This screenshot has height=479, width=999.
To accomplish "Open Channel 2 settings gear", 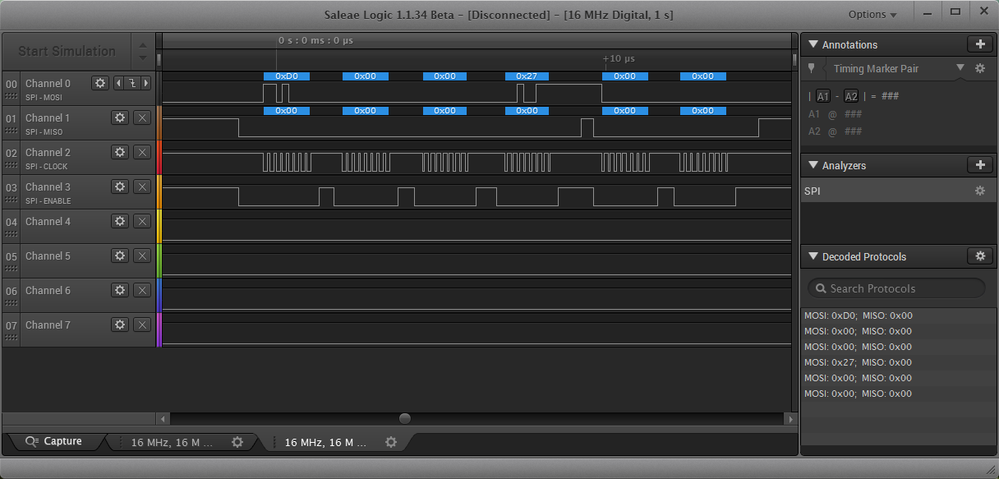I will 120,152.
